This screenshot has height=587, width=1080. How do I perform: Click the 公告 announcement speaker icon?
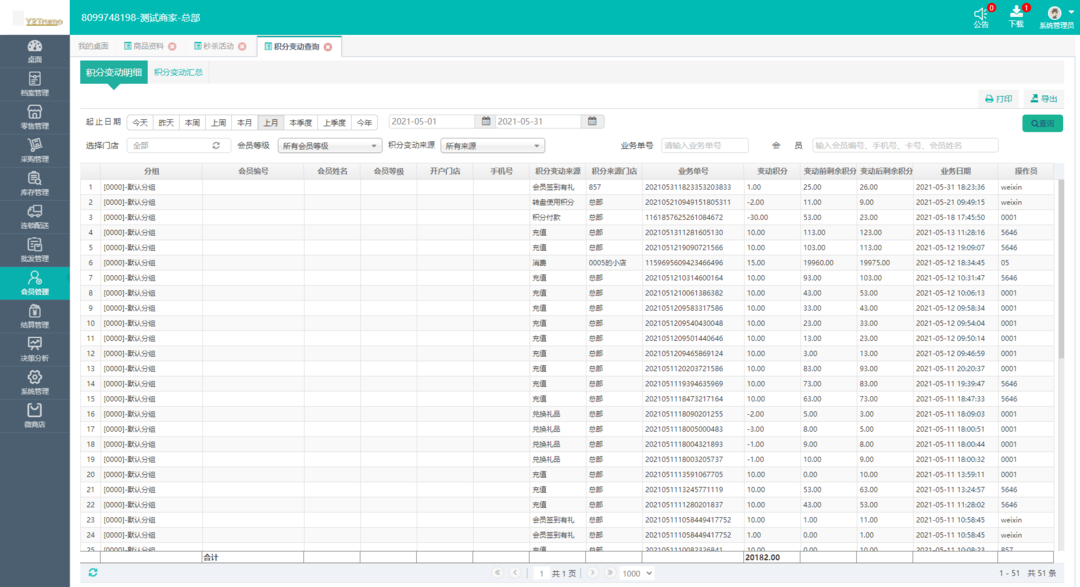pos(980,15)
